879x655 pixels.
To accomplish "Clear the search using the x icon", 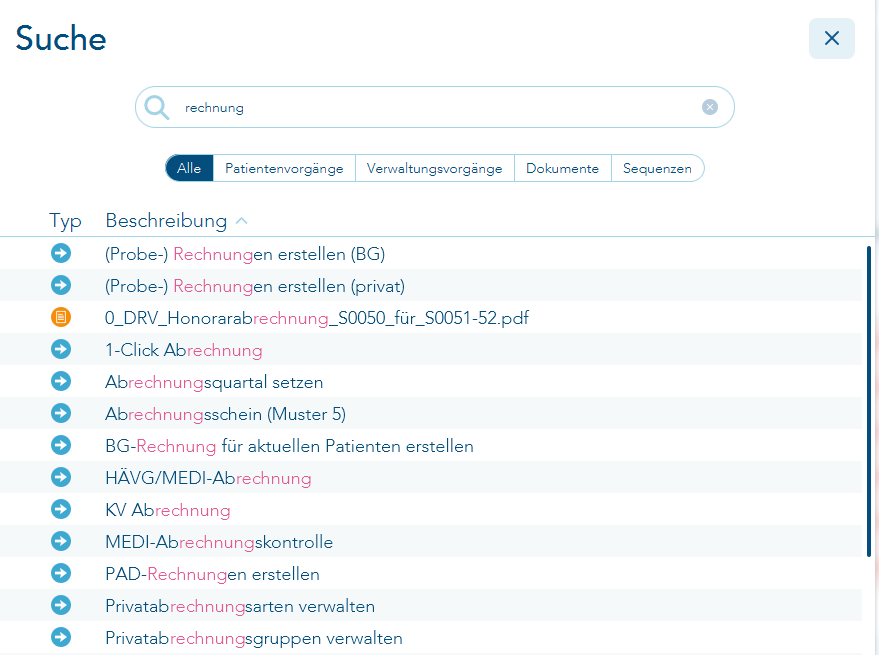I will click(x=710, y=106).
